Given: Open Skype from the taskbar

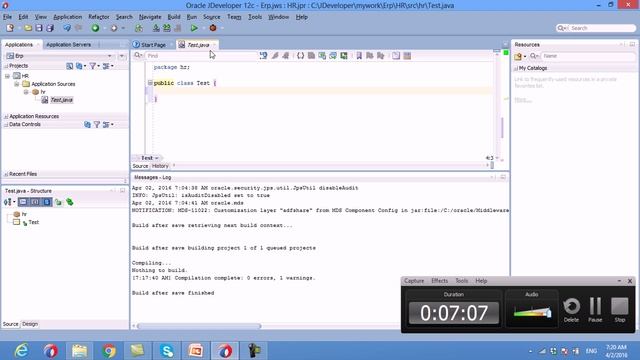Looking at the screenshot, I should pos(167,351).
